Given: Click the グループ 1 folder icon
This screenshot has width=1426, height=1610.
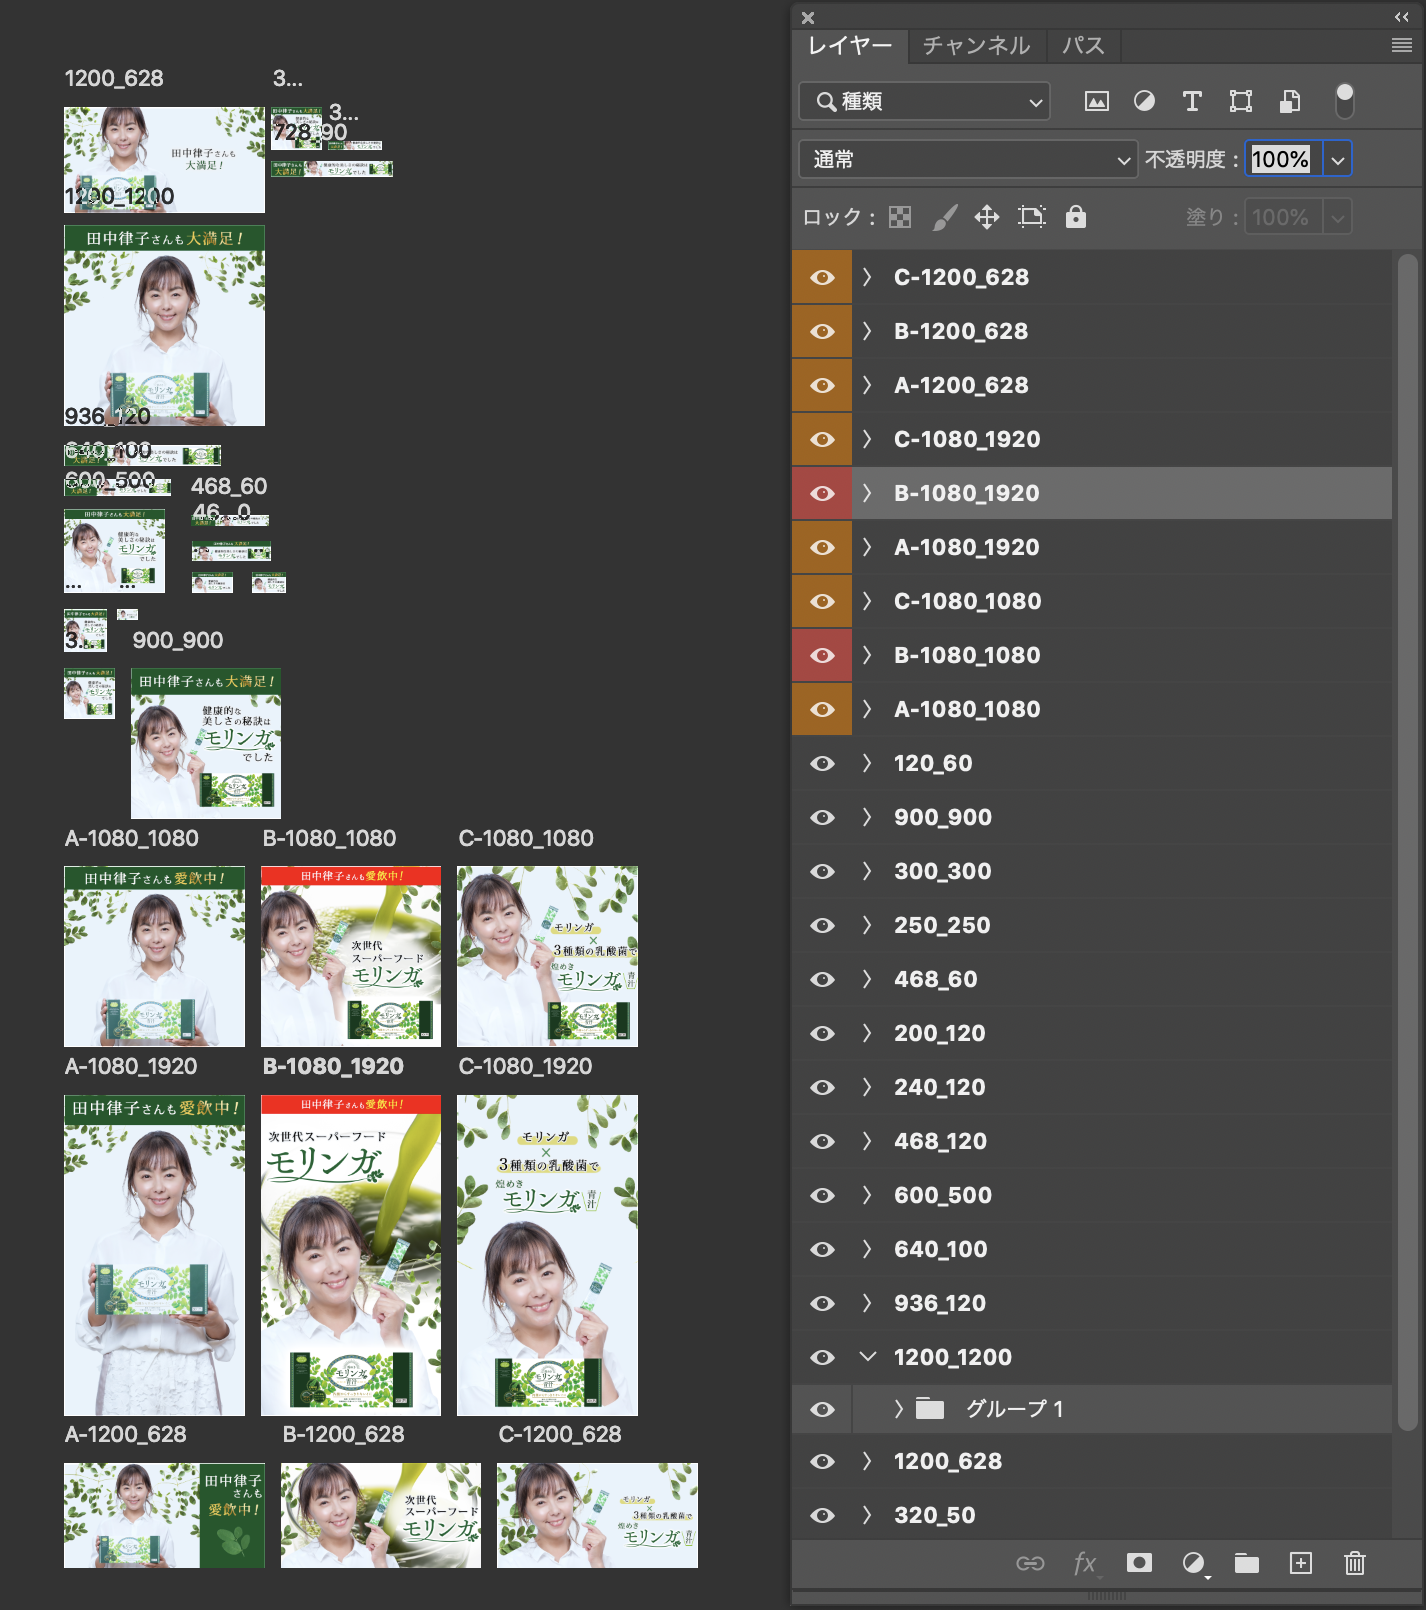Looking at the screenshot, I should (931, 1409).
